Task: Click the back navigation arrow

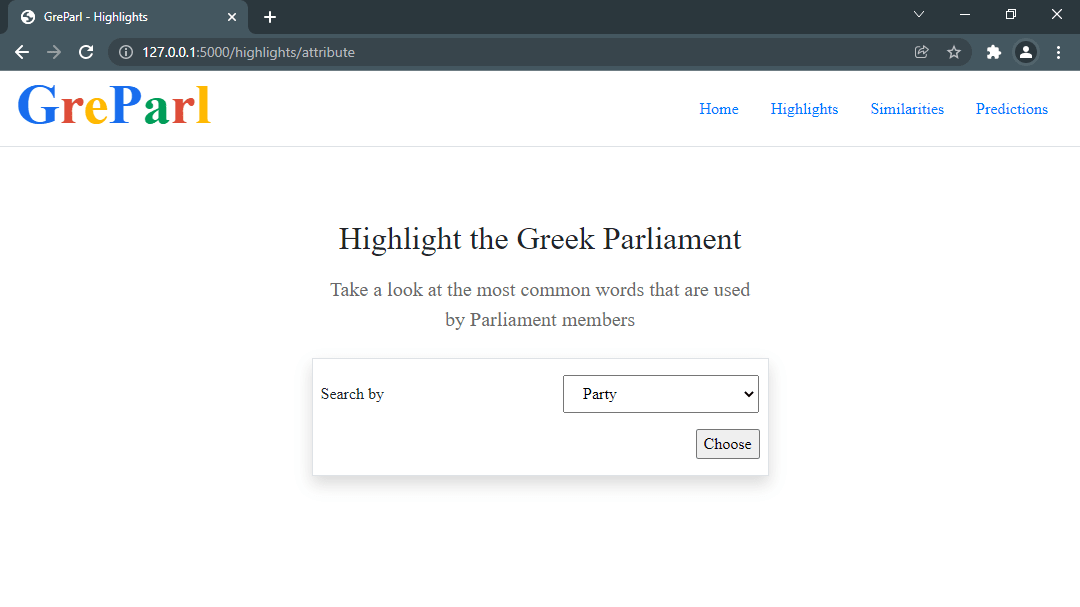Action: coord(22,51)
